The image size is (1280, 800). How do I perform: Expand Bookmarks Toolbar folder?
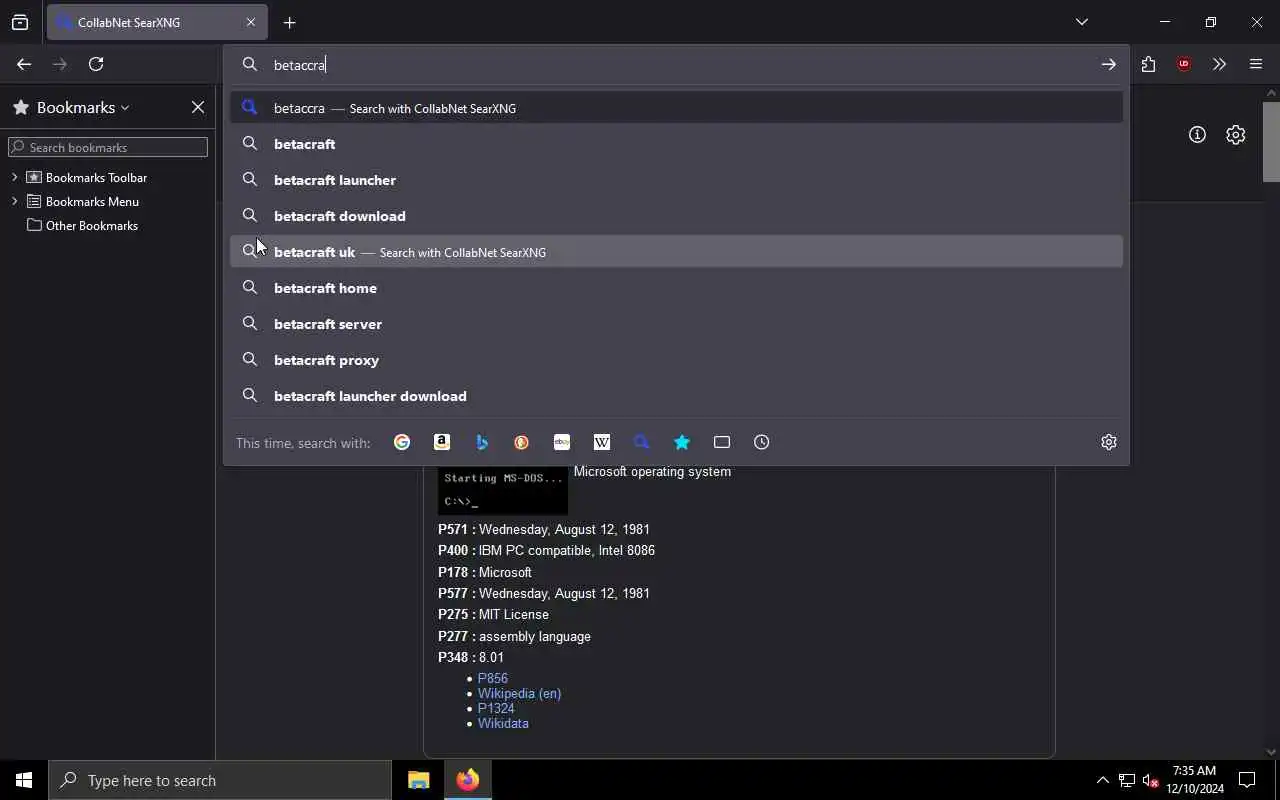click(x=14, y=177)
